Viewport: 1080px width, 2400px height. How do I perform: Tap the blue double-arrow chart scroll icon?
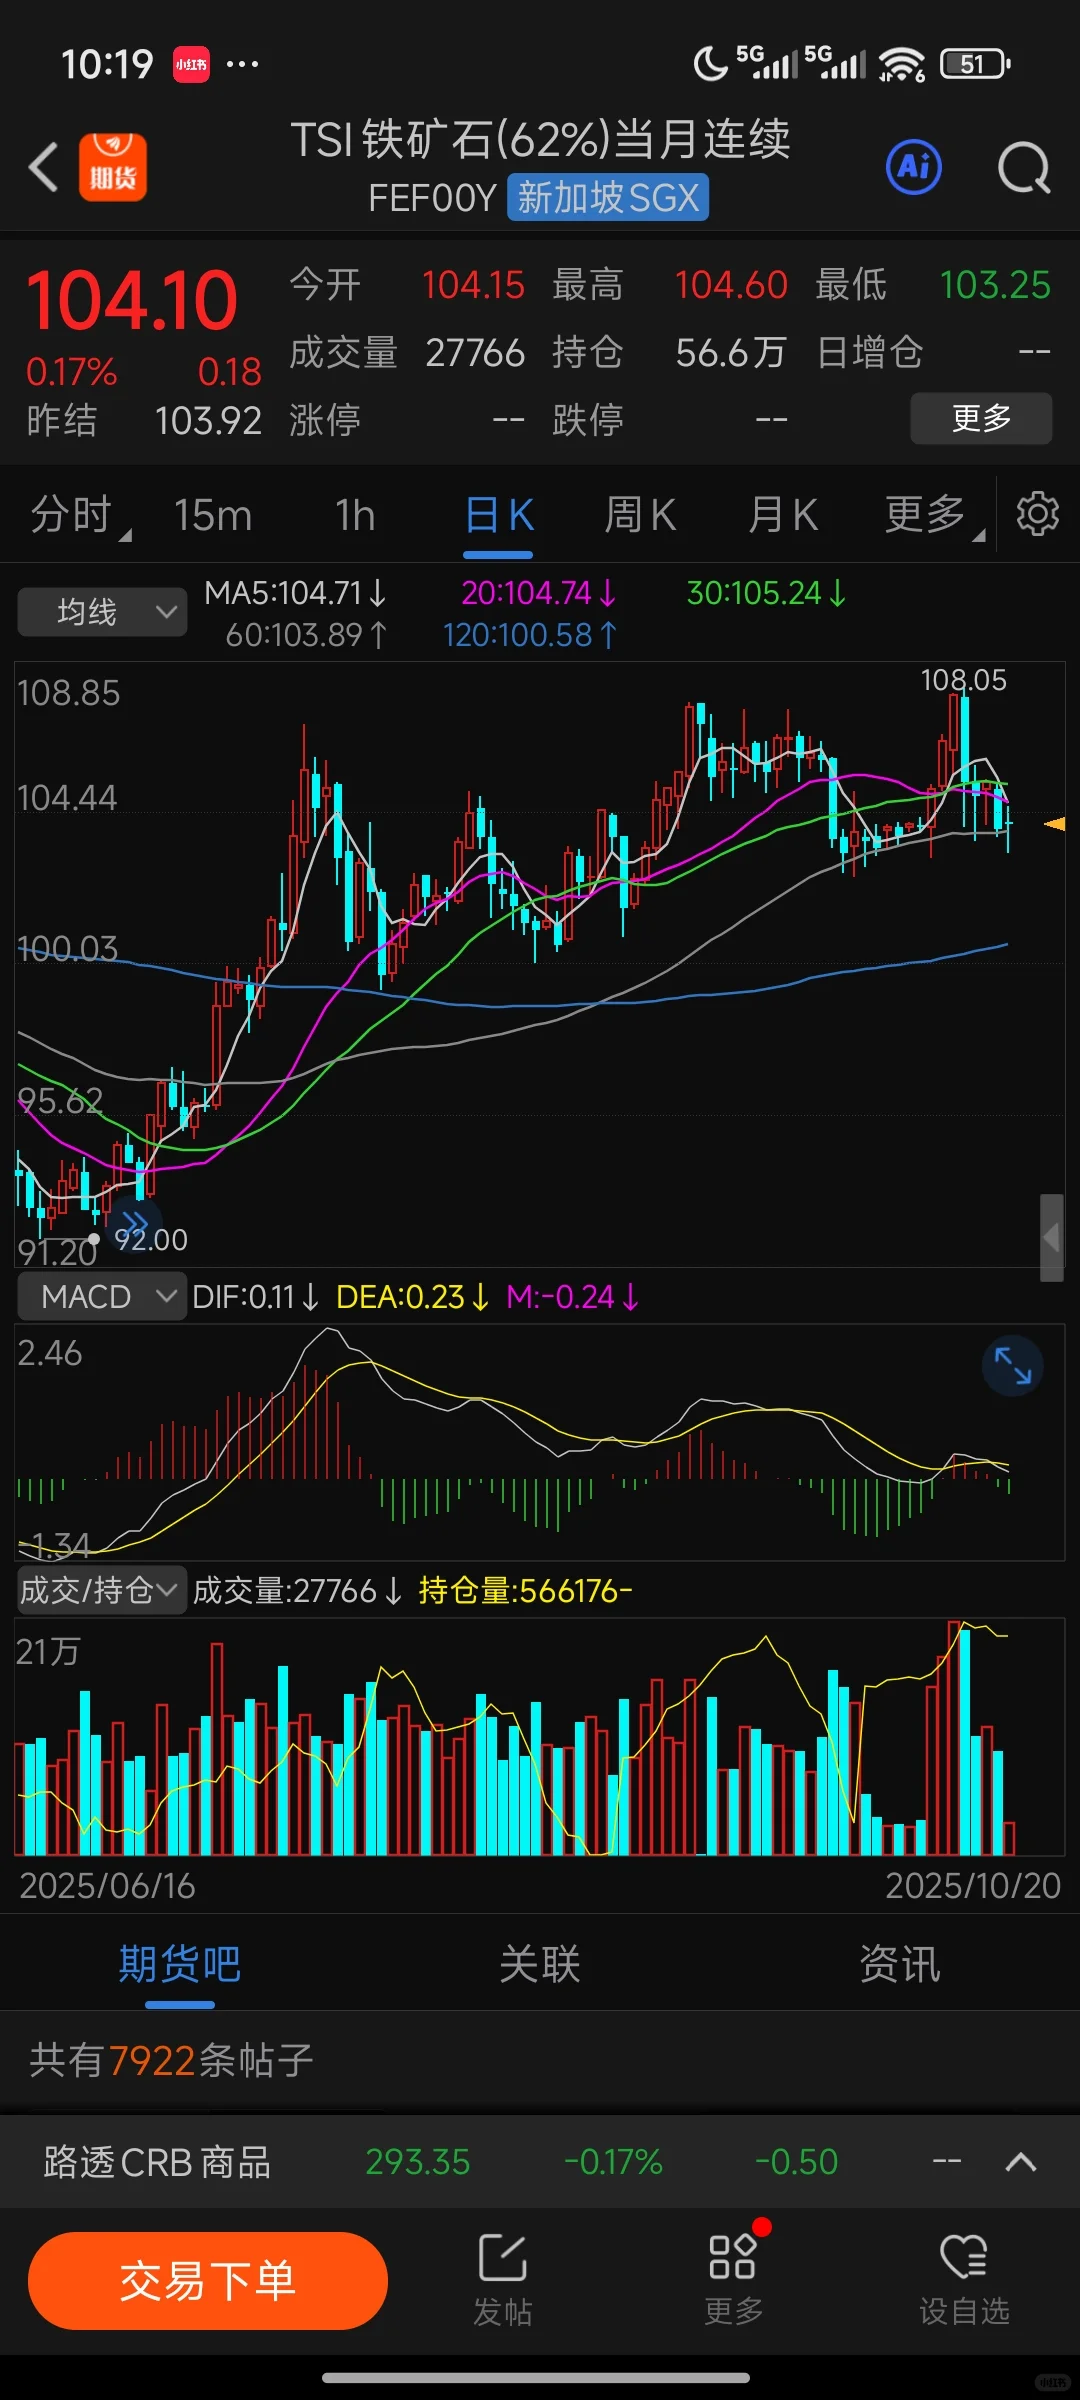[134, 1222]
